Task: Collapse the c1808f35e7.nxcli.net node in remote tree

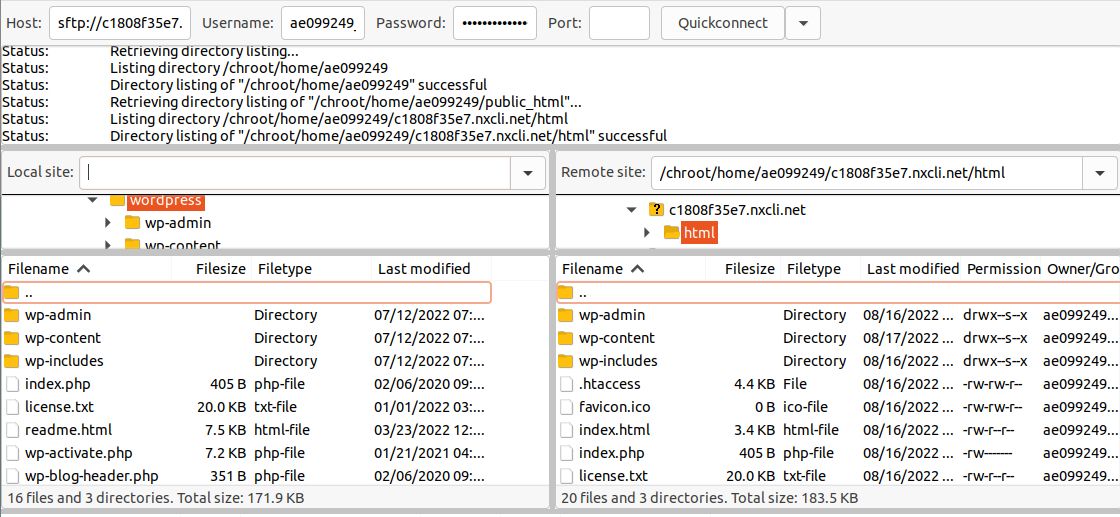Action: click(631, 210)
